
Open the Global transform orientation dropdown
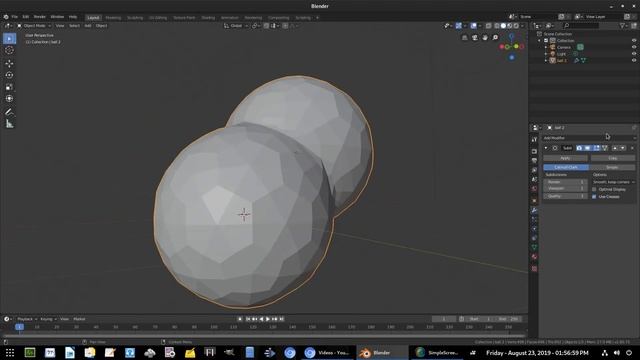[x=236, y=26]
